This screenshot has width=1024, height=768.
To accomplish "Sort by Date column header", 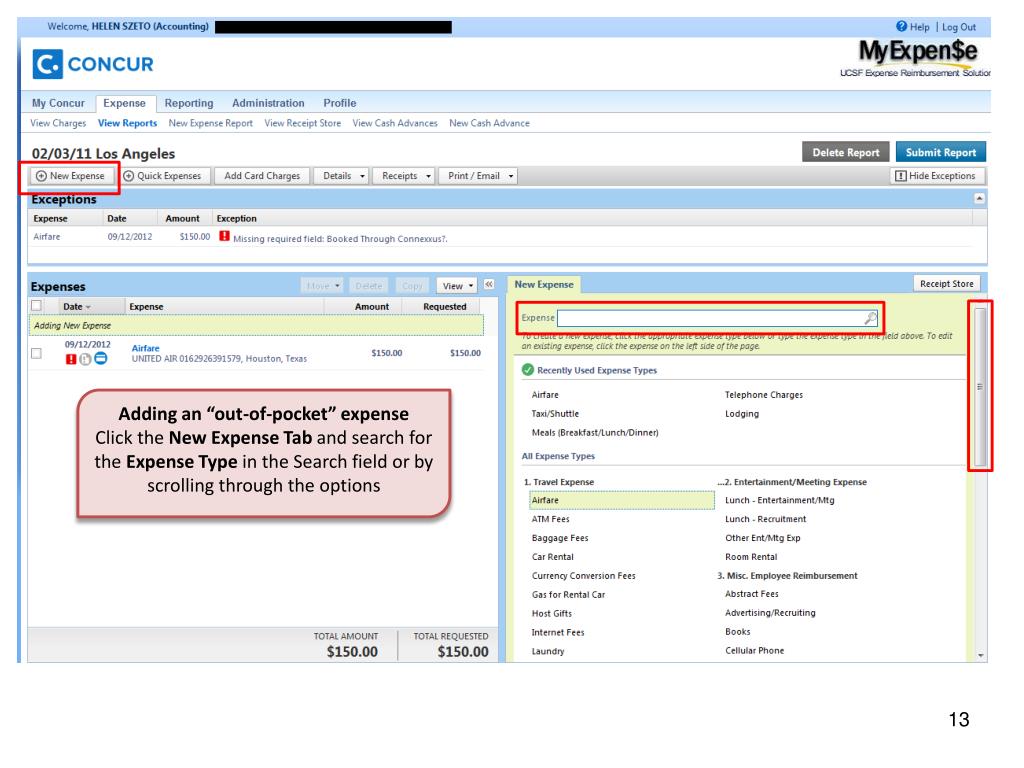I will [x=77, y=306].
